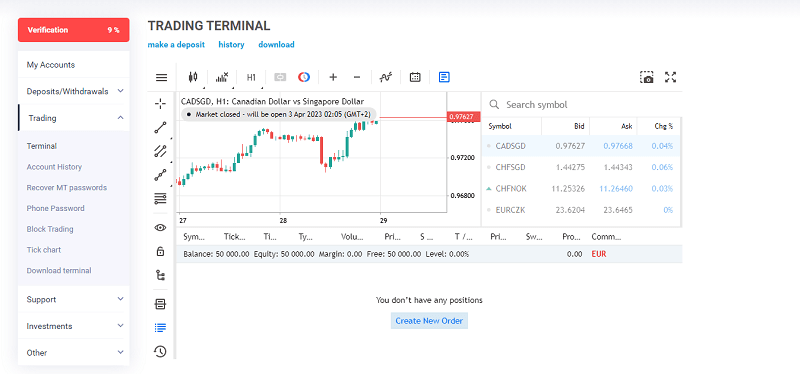Click the Create New Order button

click(x=429, y=321)
